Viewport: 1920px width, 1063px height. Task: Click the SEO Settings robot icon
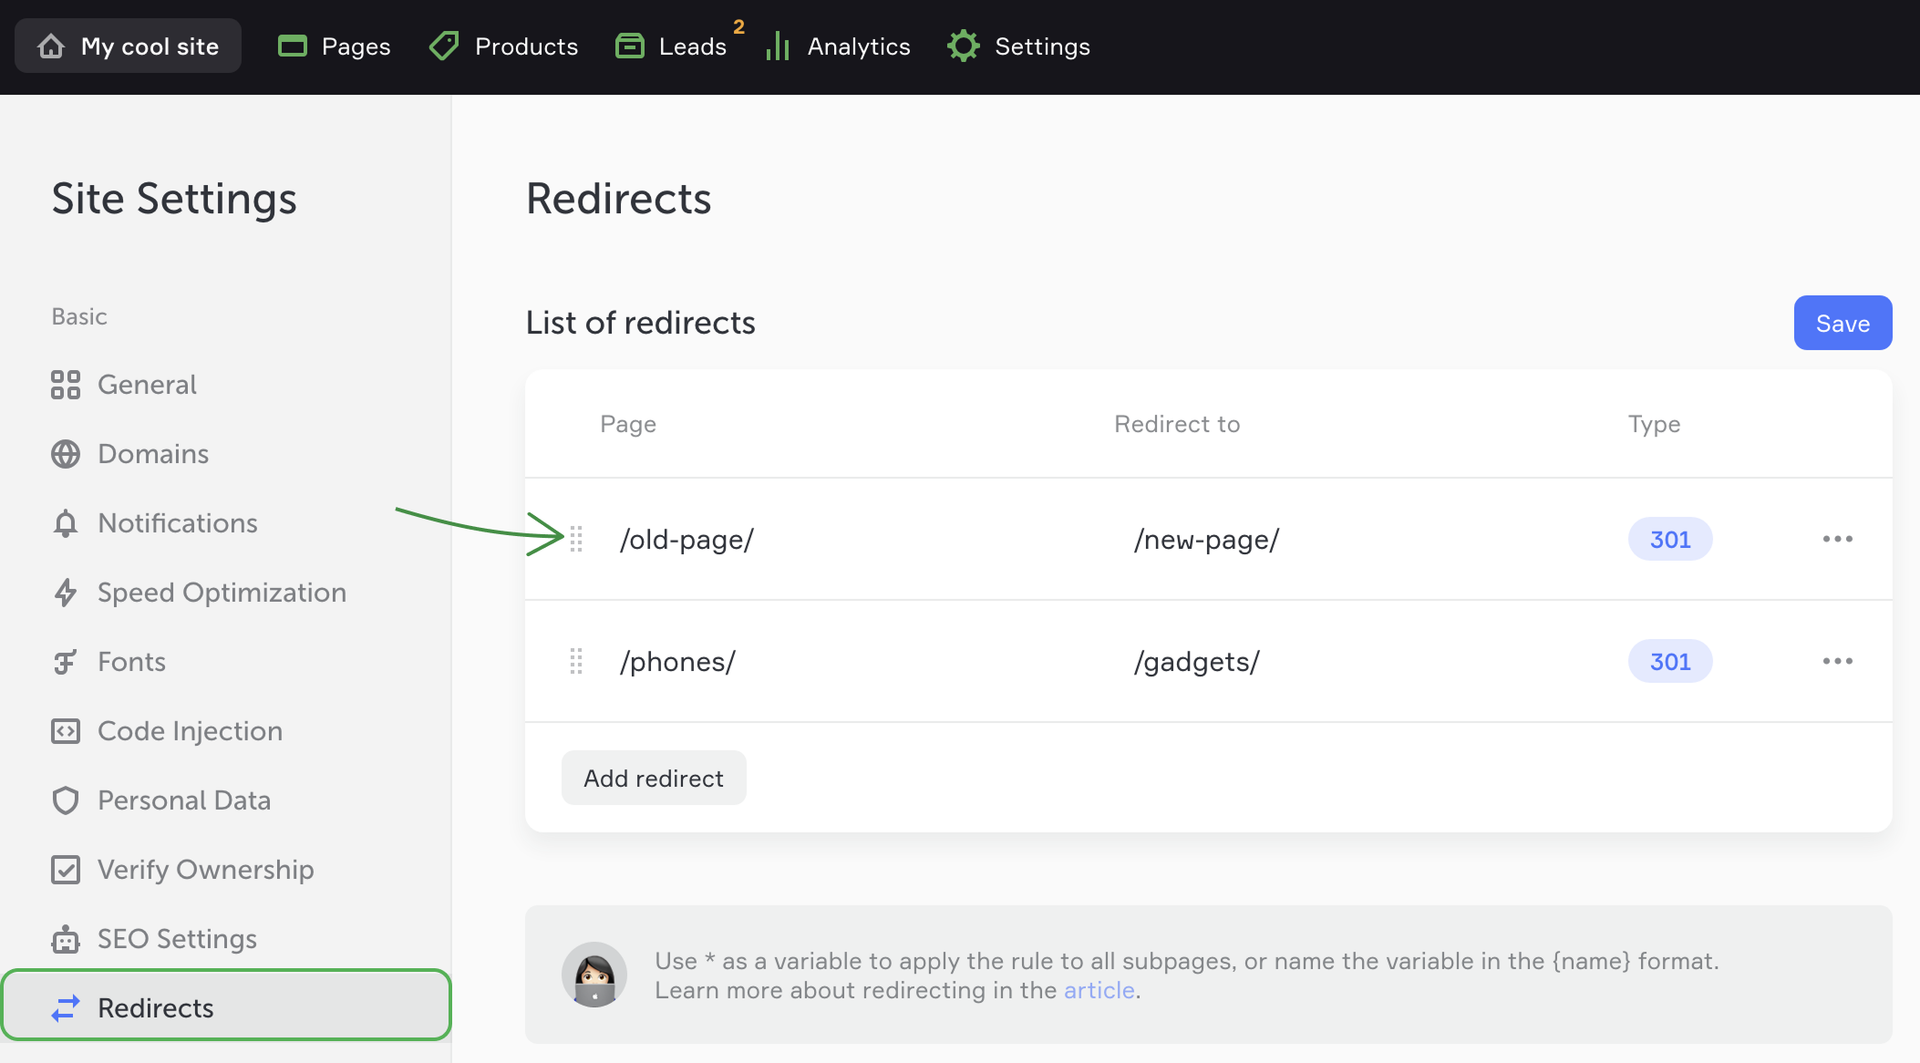65,939
